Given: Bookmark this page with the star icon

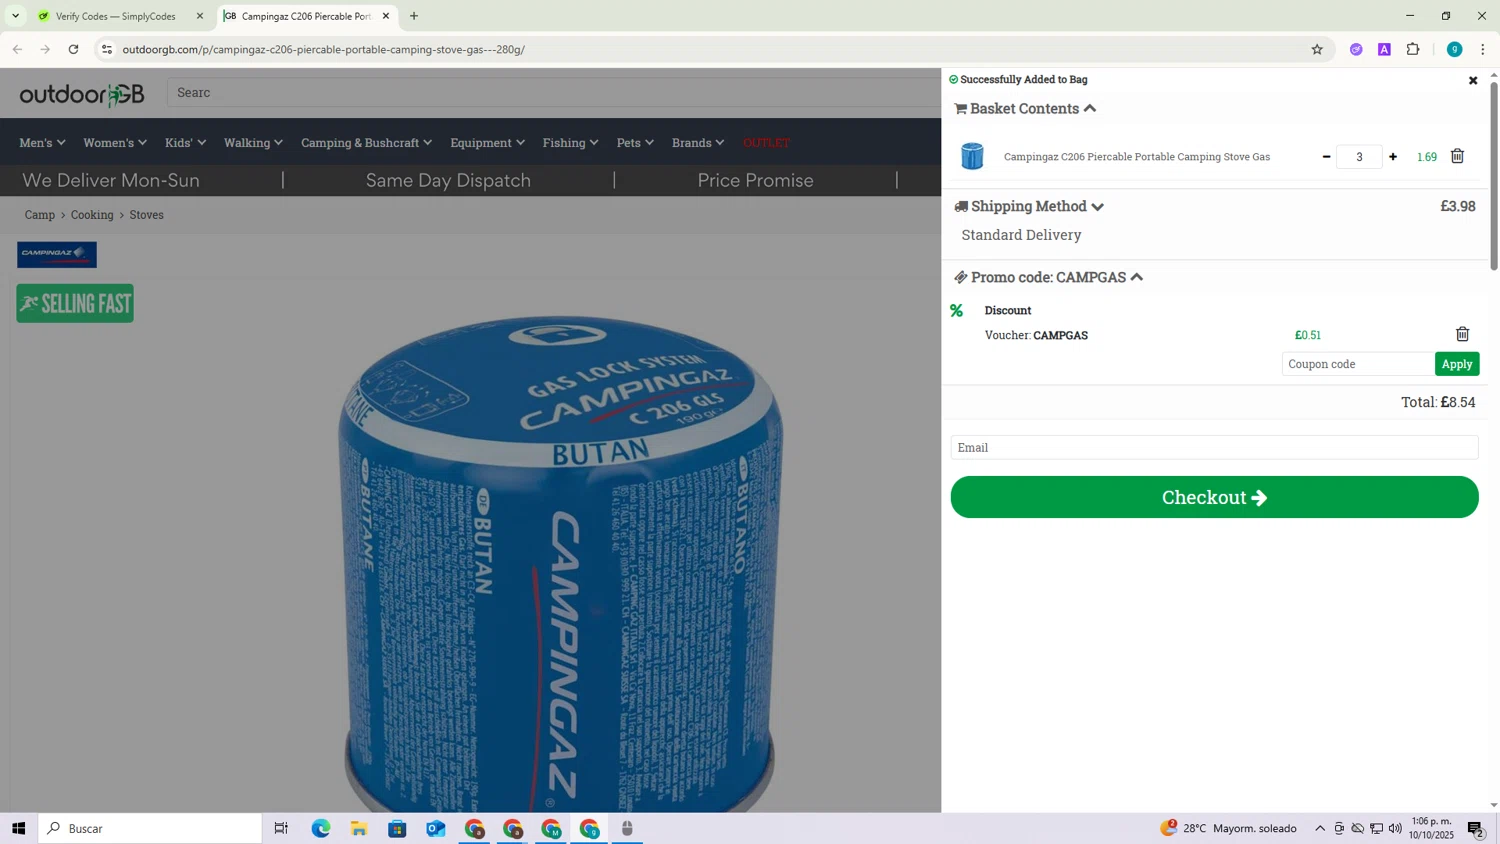Looking at the screenshot, I should click(1317, 49).
